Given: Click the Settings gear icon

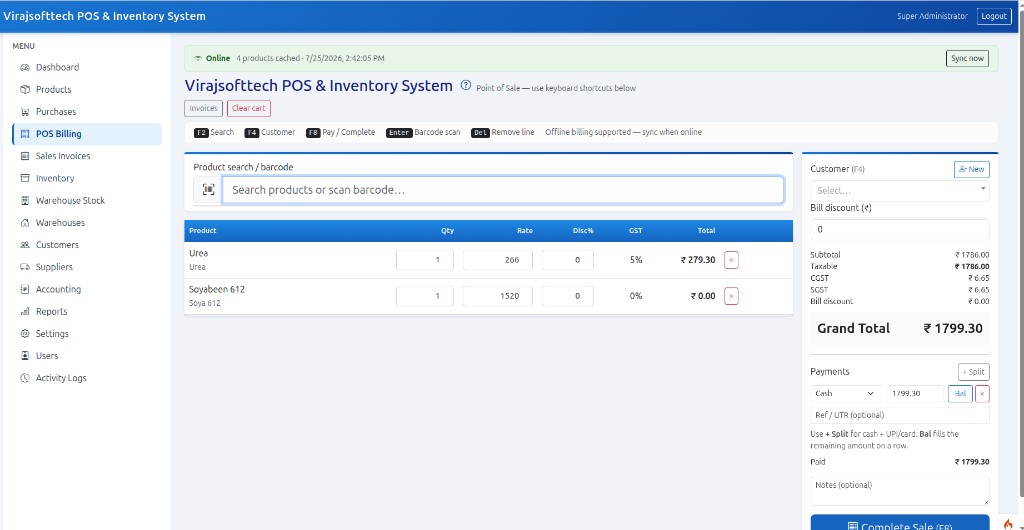Looking at the screenshot, I should [25, 334].
